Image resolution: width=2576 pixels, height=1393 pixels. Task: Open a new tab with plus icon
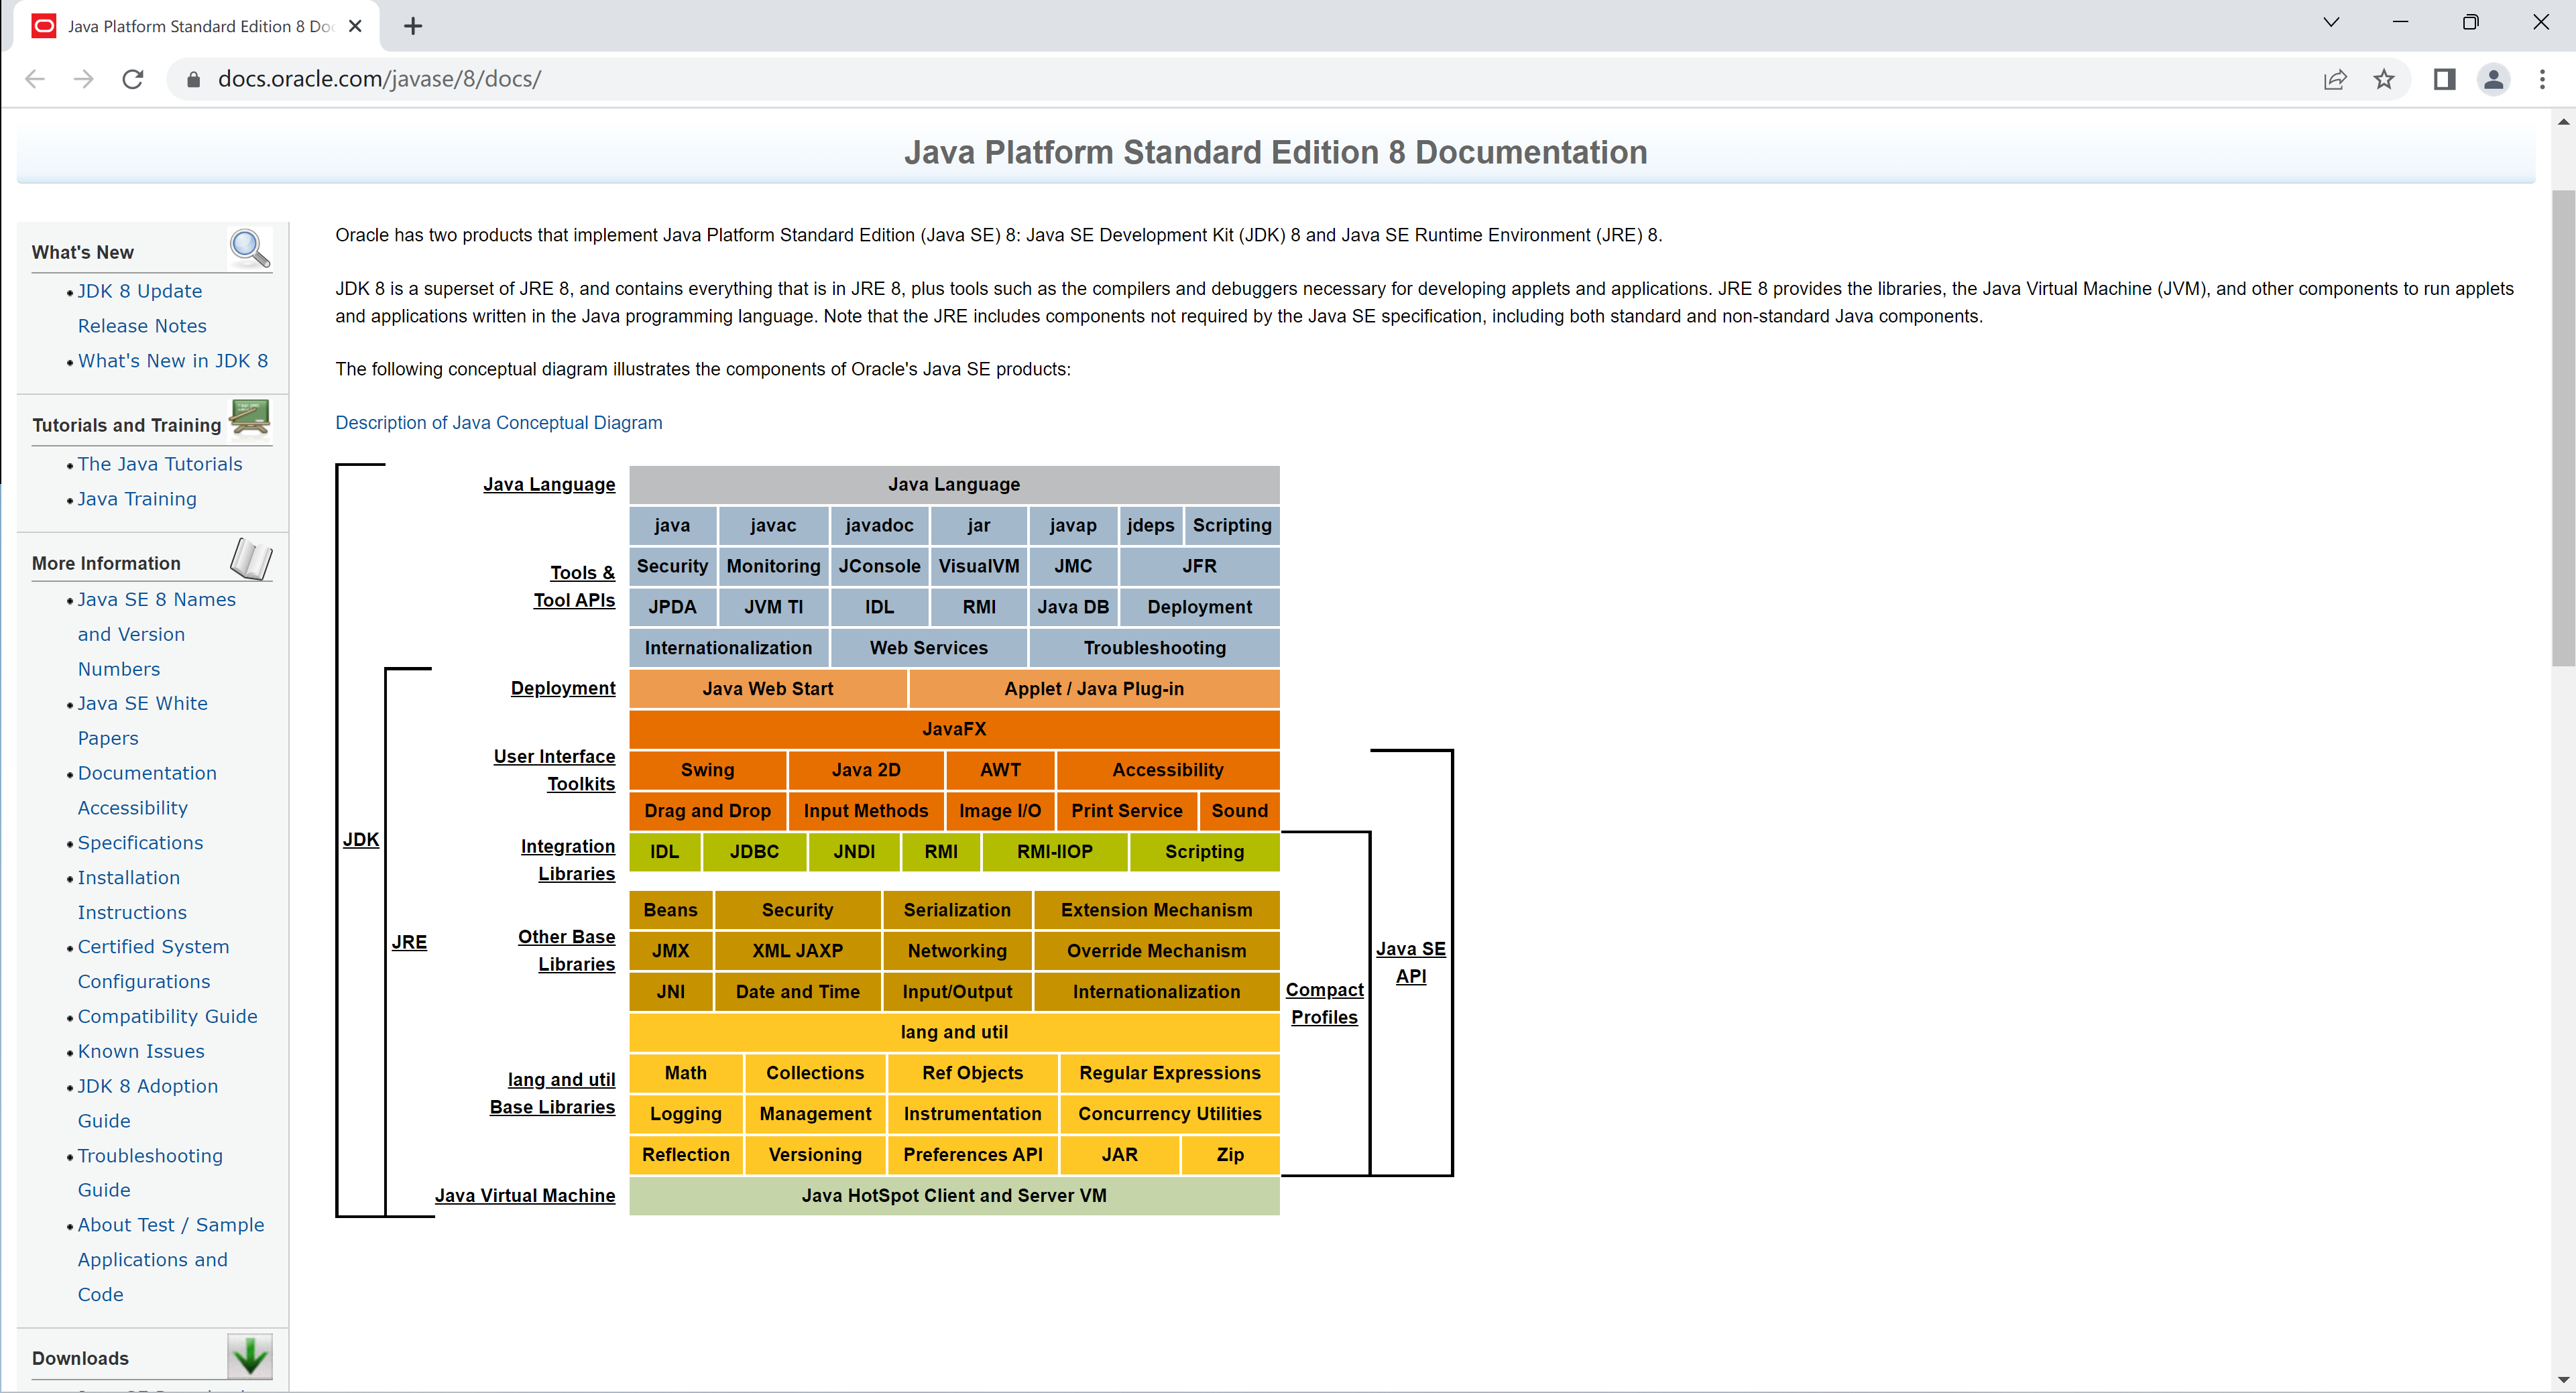point(413,26)
